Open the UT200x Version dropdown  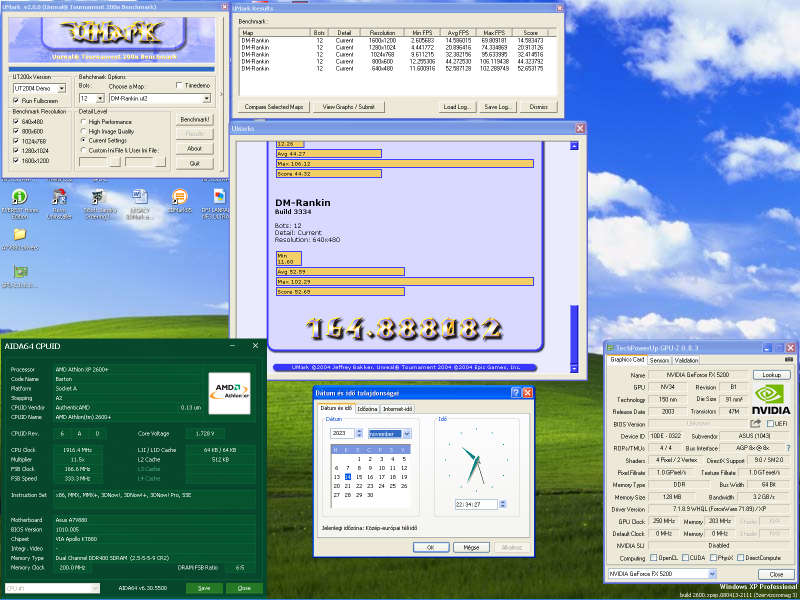tap(61, 88)
